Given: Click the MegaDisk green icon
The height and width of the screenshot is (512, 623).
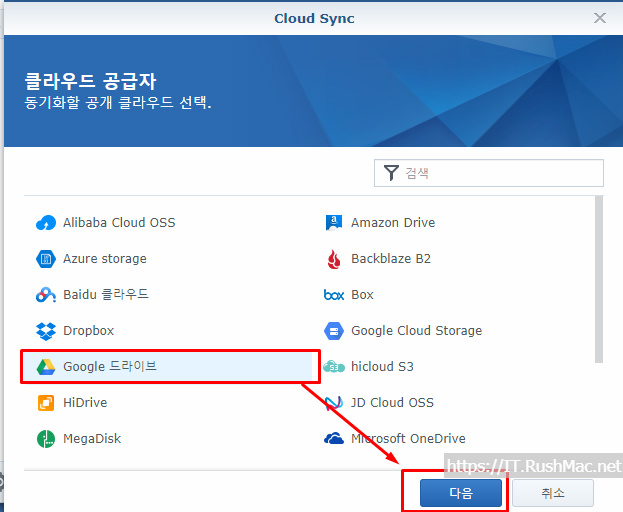Looking at the screenshot, I should pyautogui.click(x=46, y=439).
